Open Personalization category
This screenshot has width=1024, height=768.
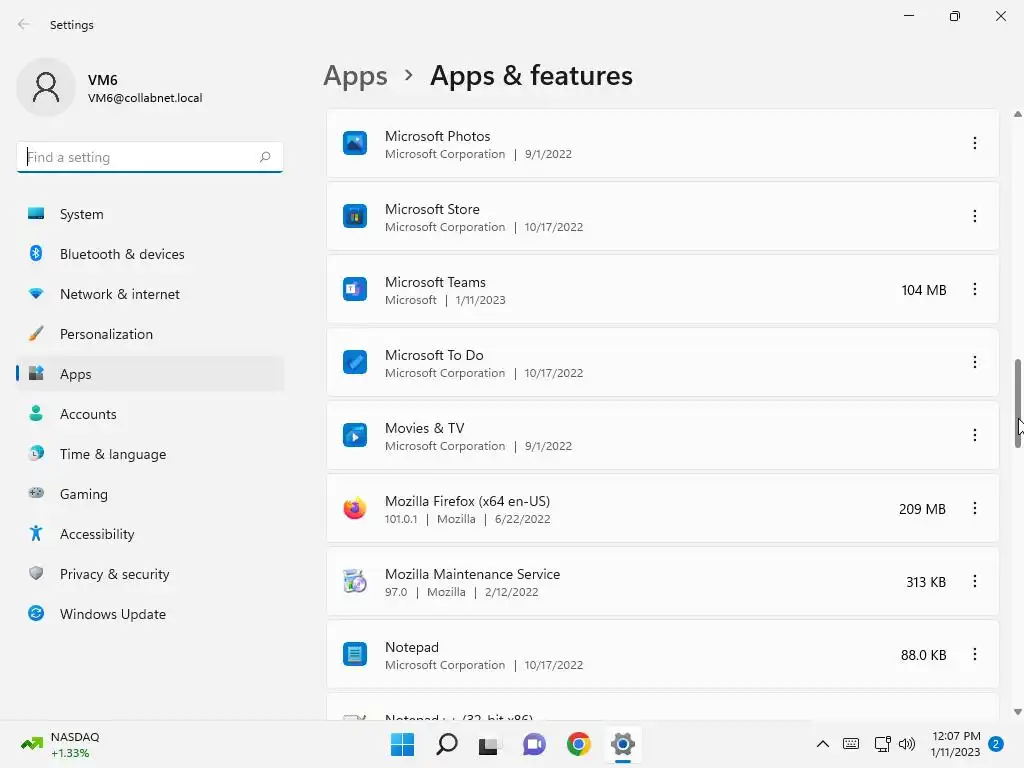(150, 334)
